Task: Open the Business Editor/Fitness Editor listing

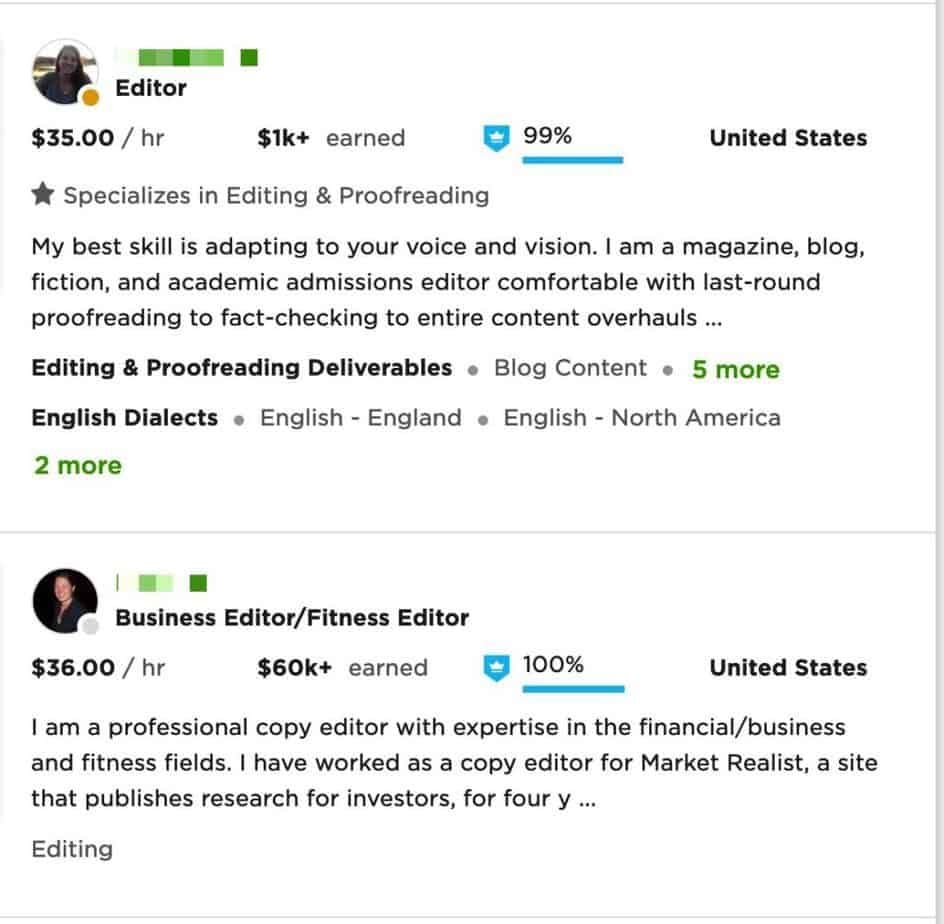Action: tap(293, 617)
